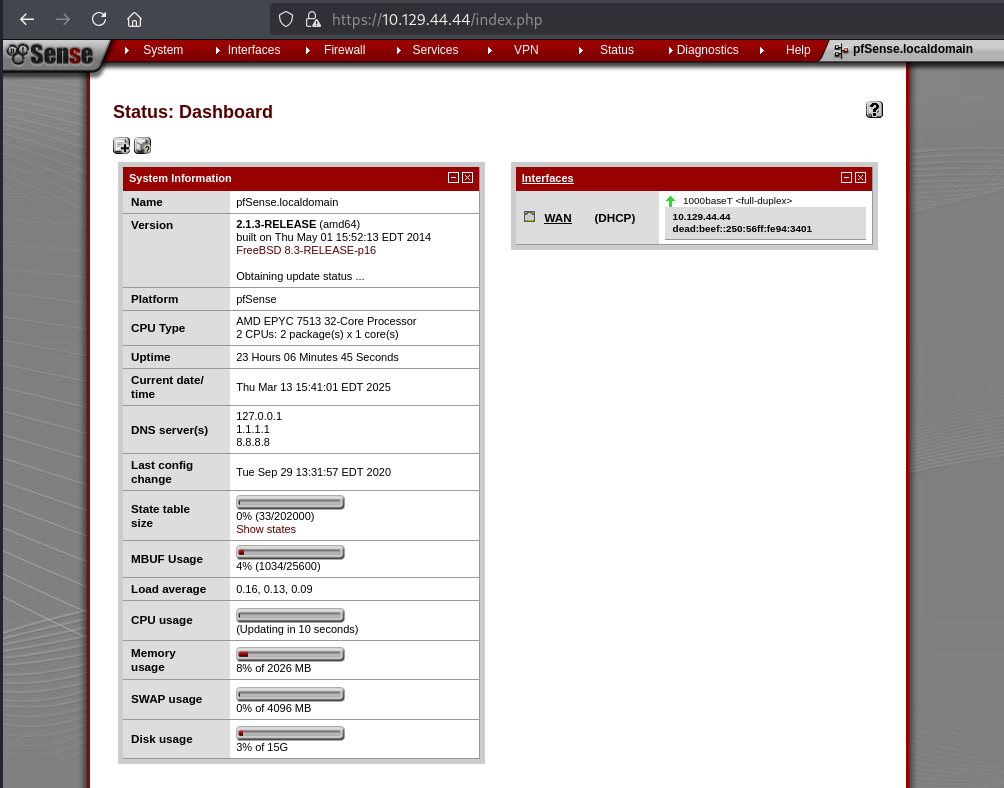Click the 2.1.3-RELEASE version text
1004x788 pixels.
275,224
